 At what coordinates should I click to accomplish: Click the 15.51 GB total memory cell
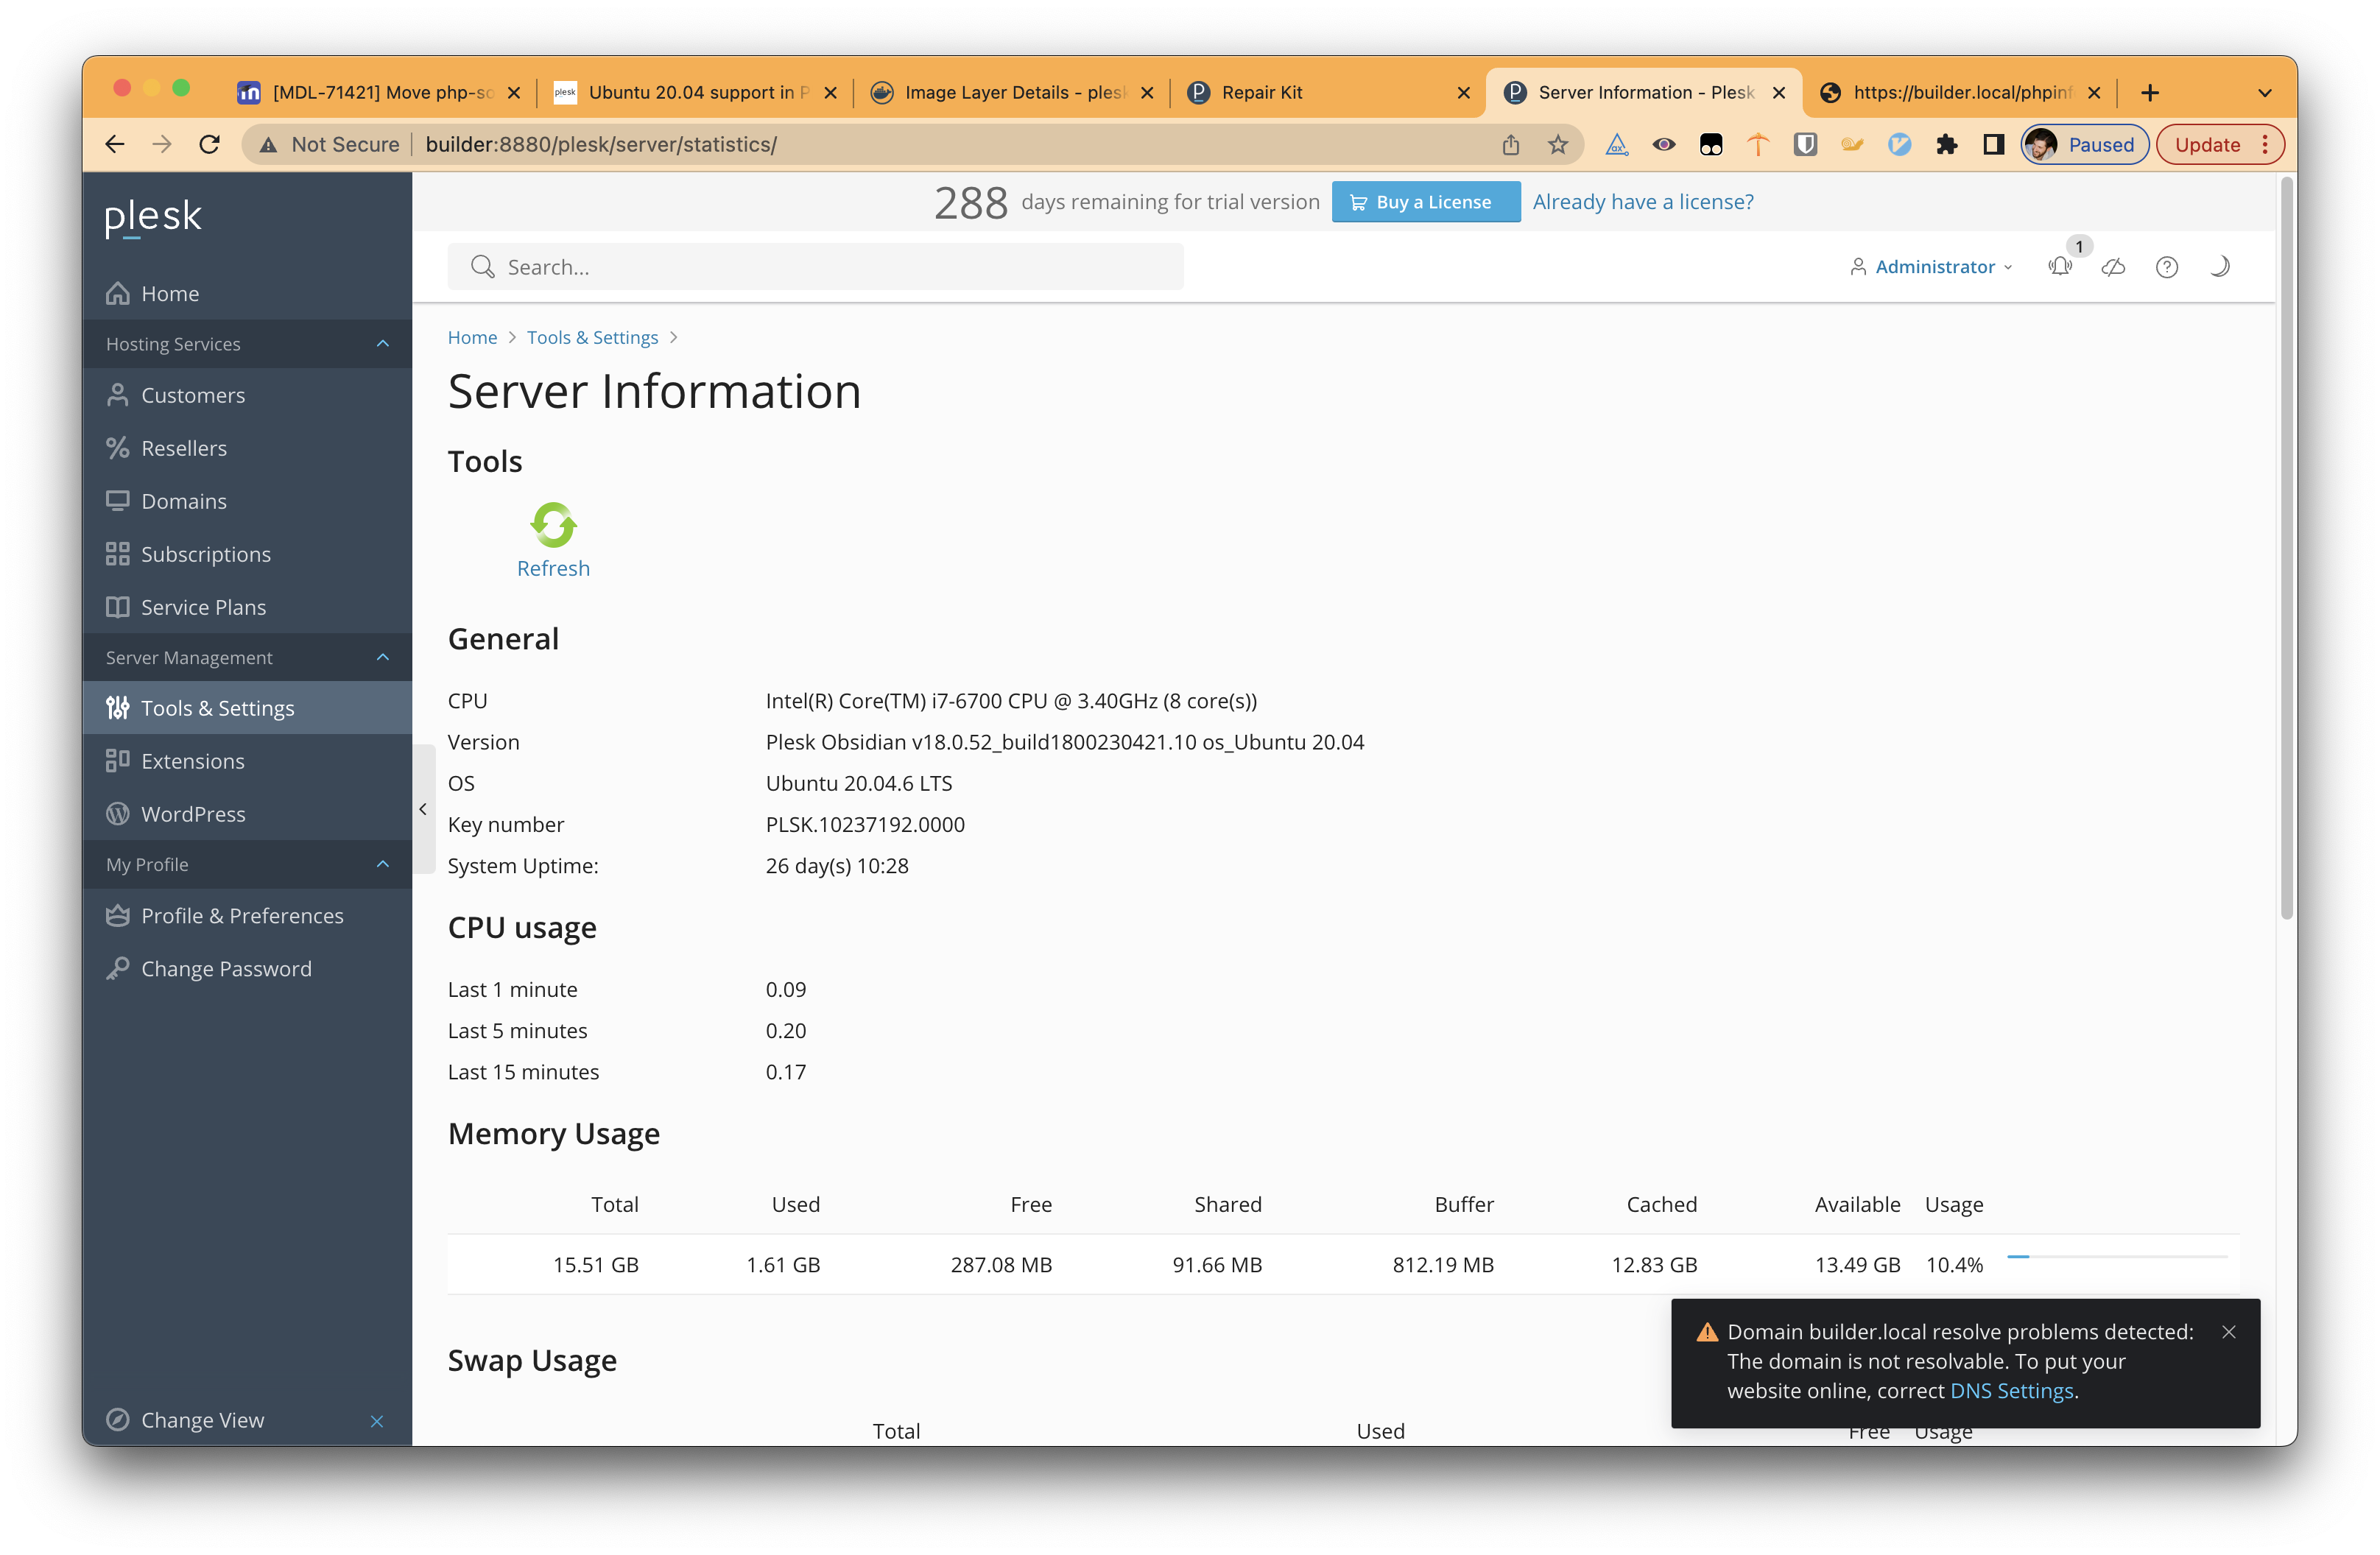point(596,1265)
